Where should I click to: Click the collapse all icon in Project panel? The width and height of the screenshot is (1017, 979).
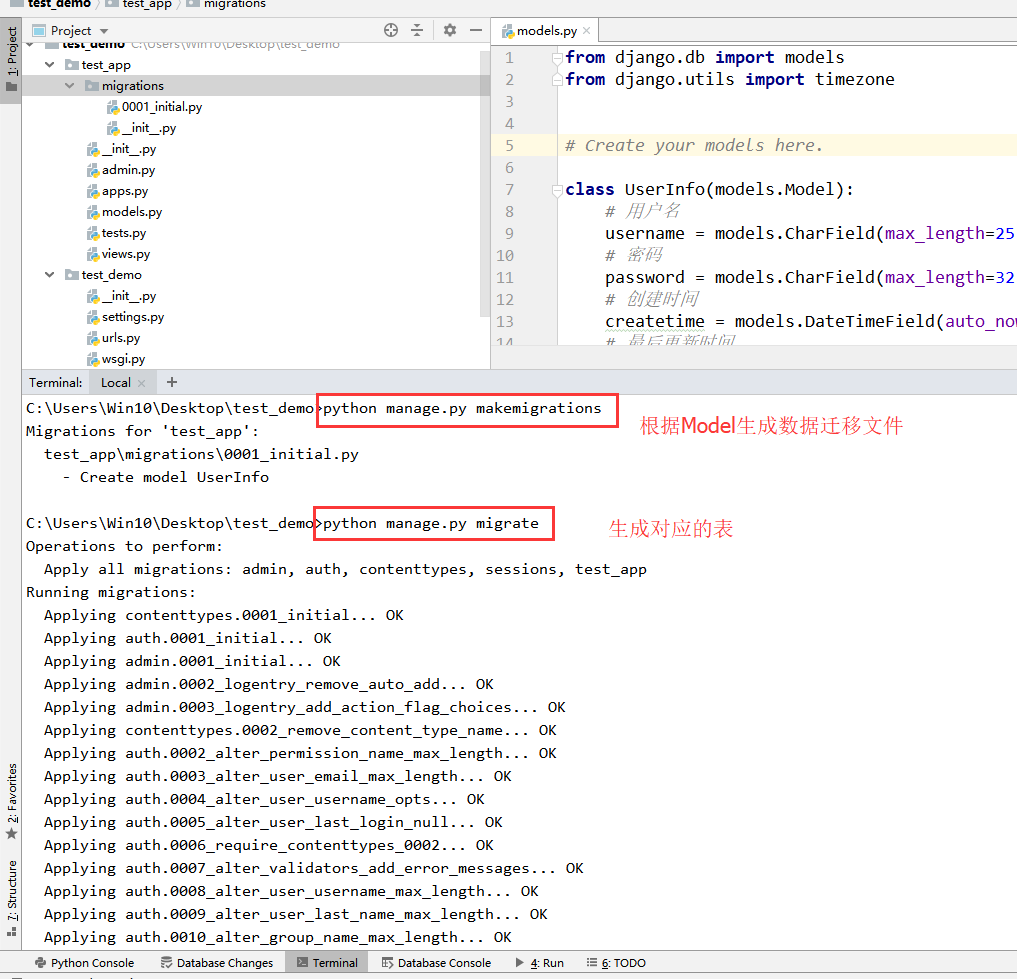[x=417, y=30]
